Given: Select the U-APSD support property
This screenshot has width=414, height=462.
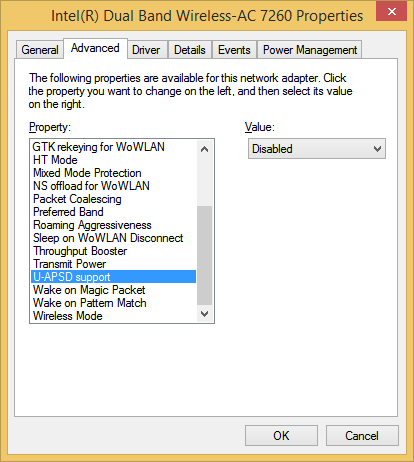Looking at the screenshot, I should point(113,277).
